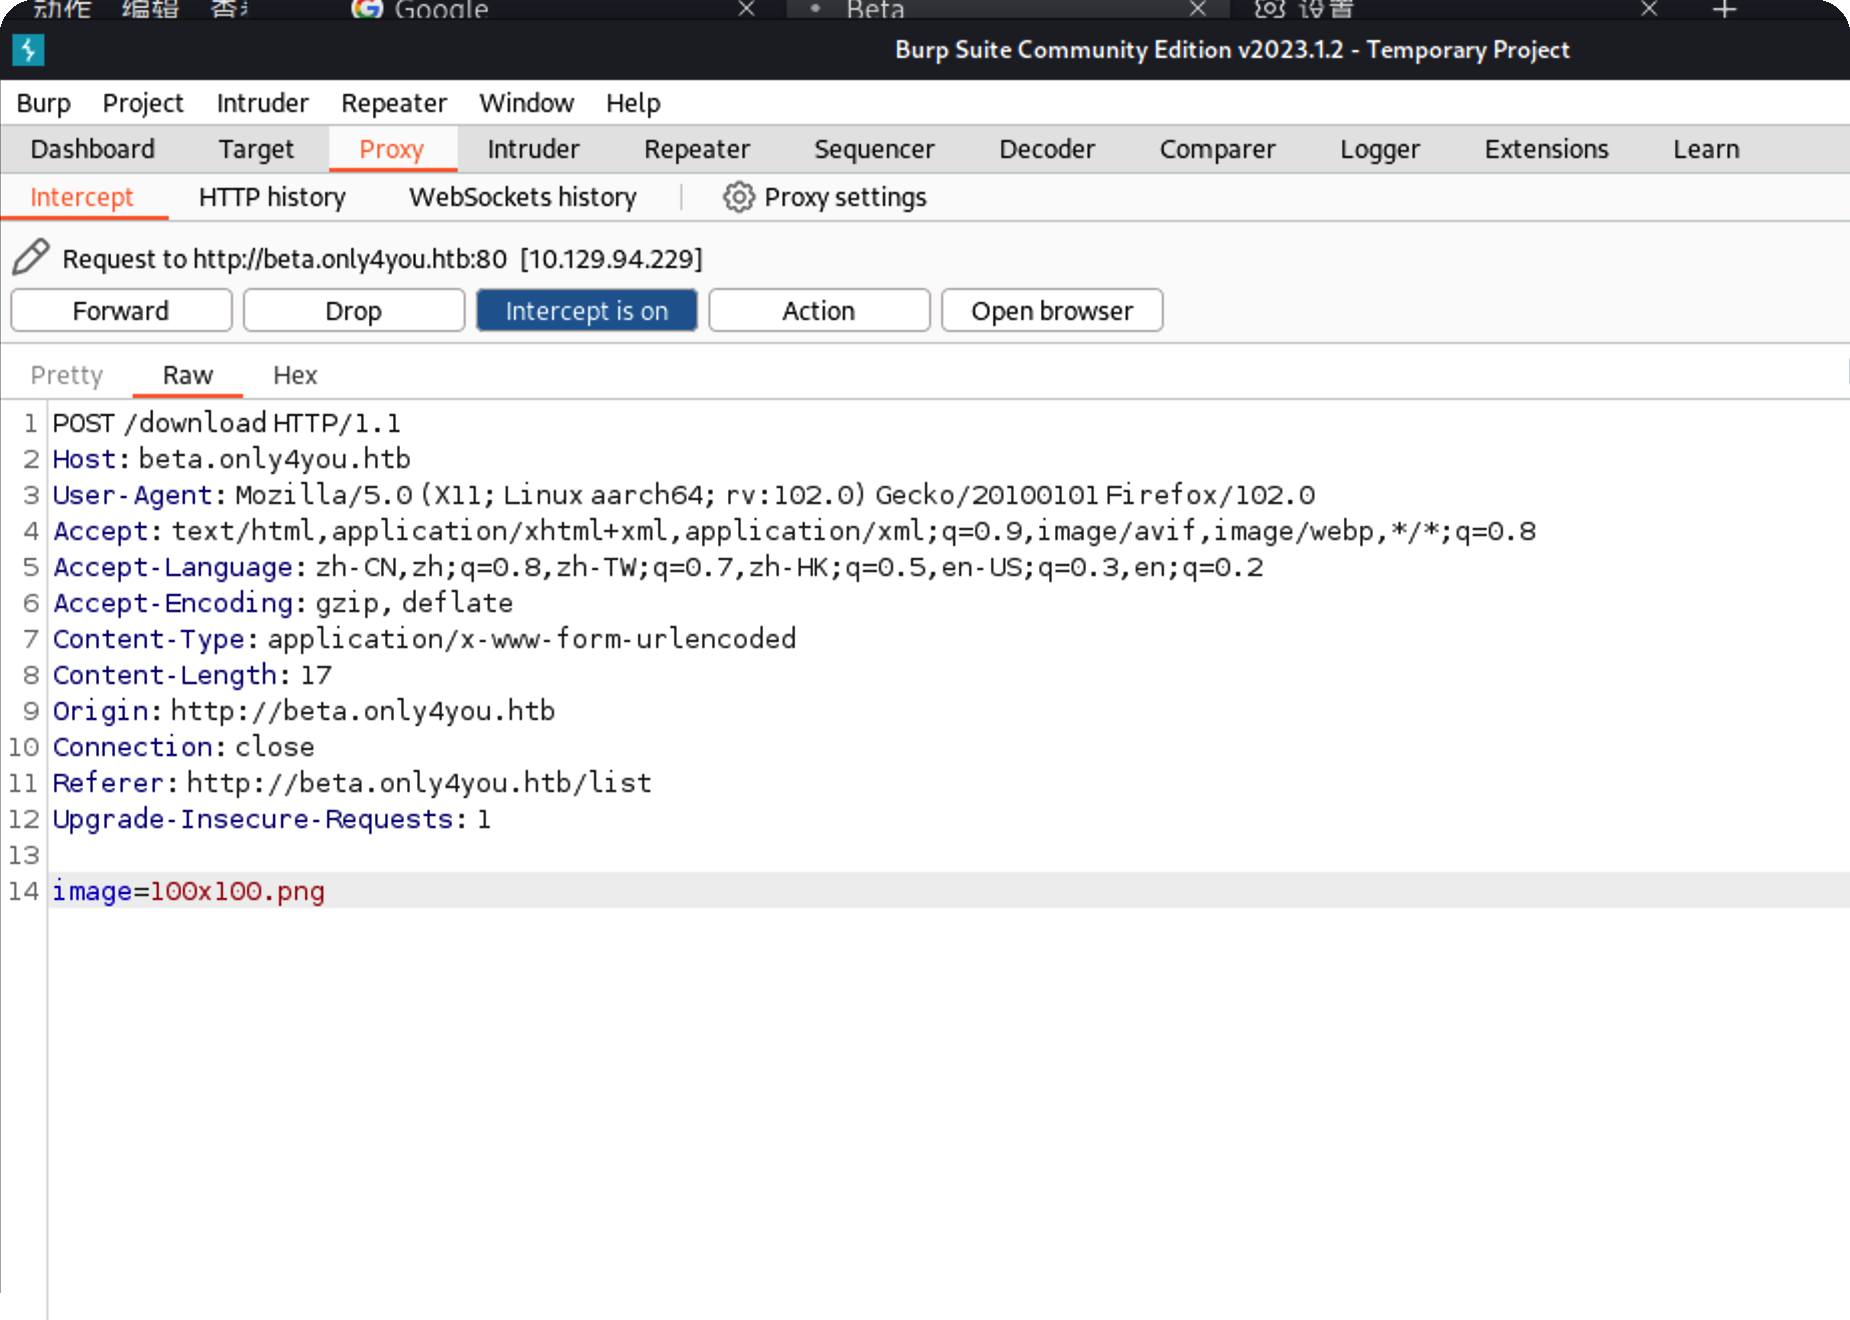Image resolution: width=1850 pixels, height=1320 pixels.
Task: Click the User-Agent header line
Action: pos(684,495)
